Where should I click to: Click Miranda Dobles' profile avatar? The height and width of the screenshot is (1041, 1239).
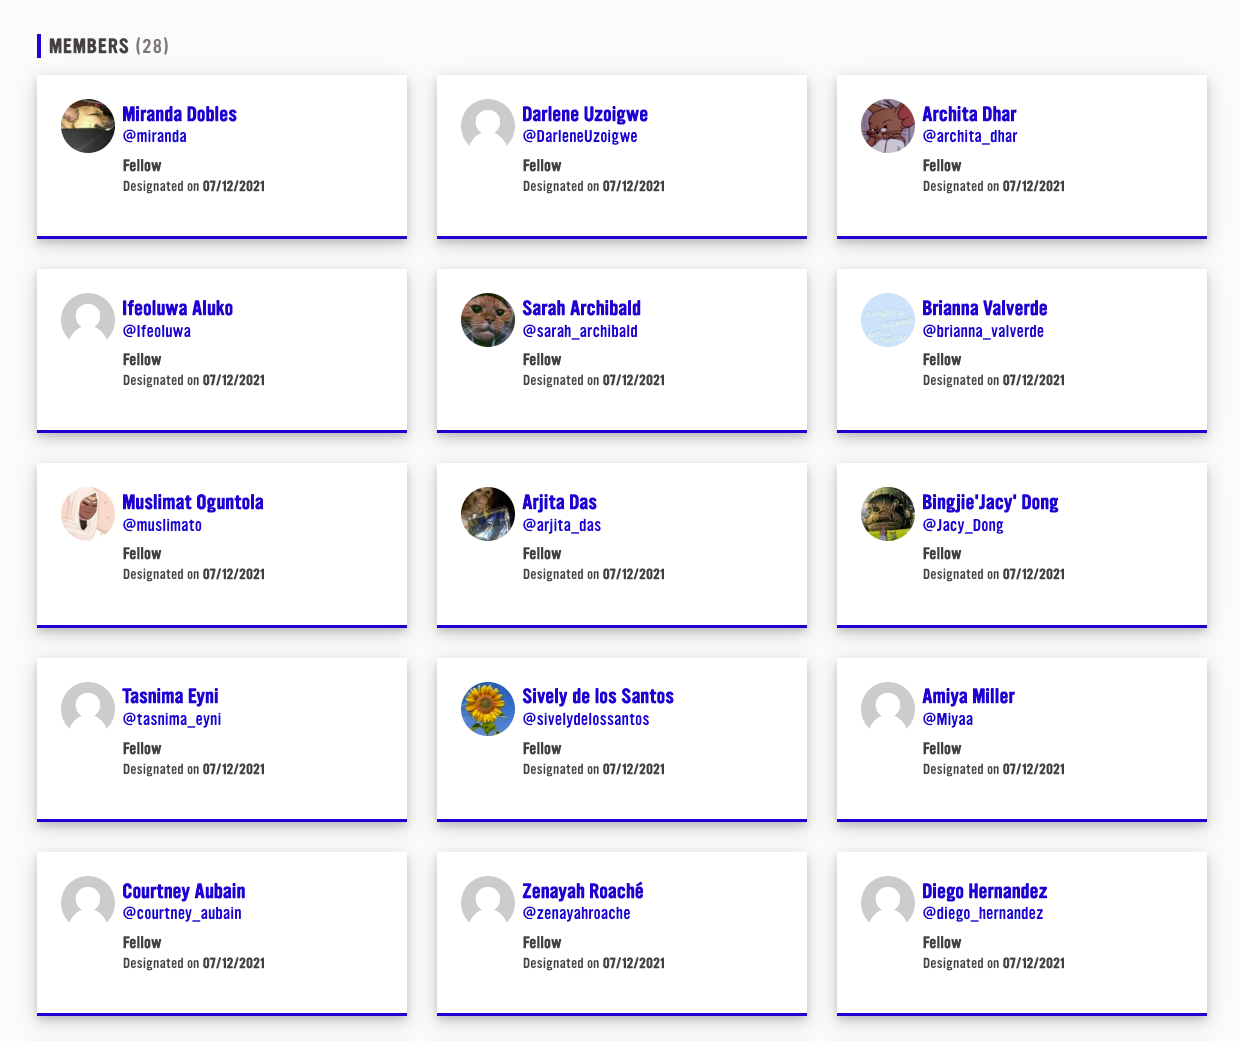[x=88, y=126]
